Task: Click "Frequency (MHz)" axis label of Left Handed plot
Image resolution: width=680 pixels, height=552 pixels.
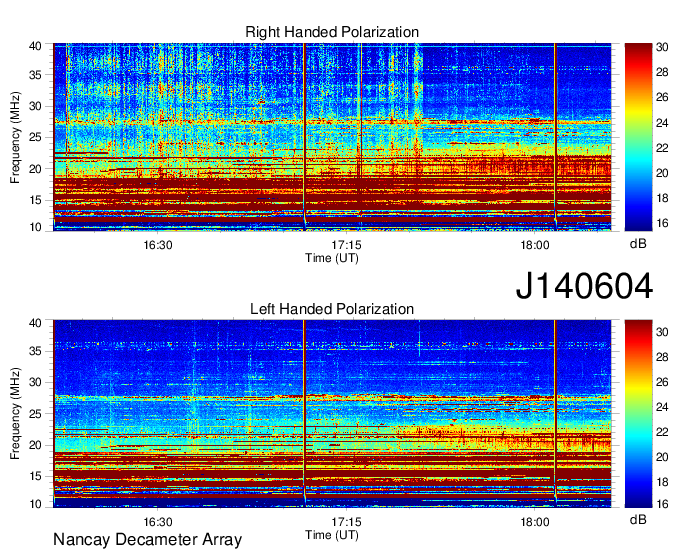Action: (x=15, y=414)
